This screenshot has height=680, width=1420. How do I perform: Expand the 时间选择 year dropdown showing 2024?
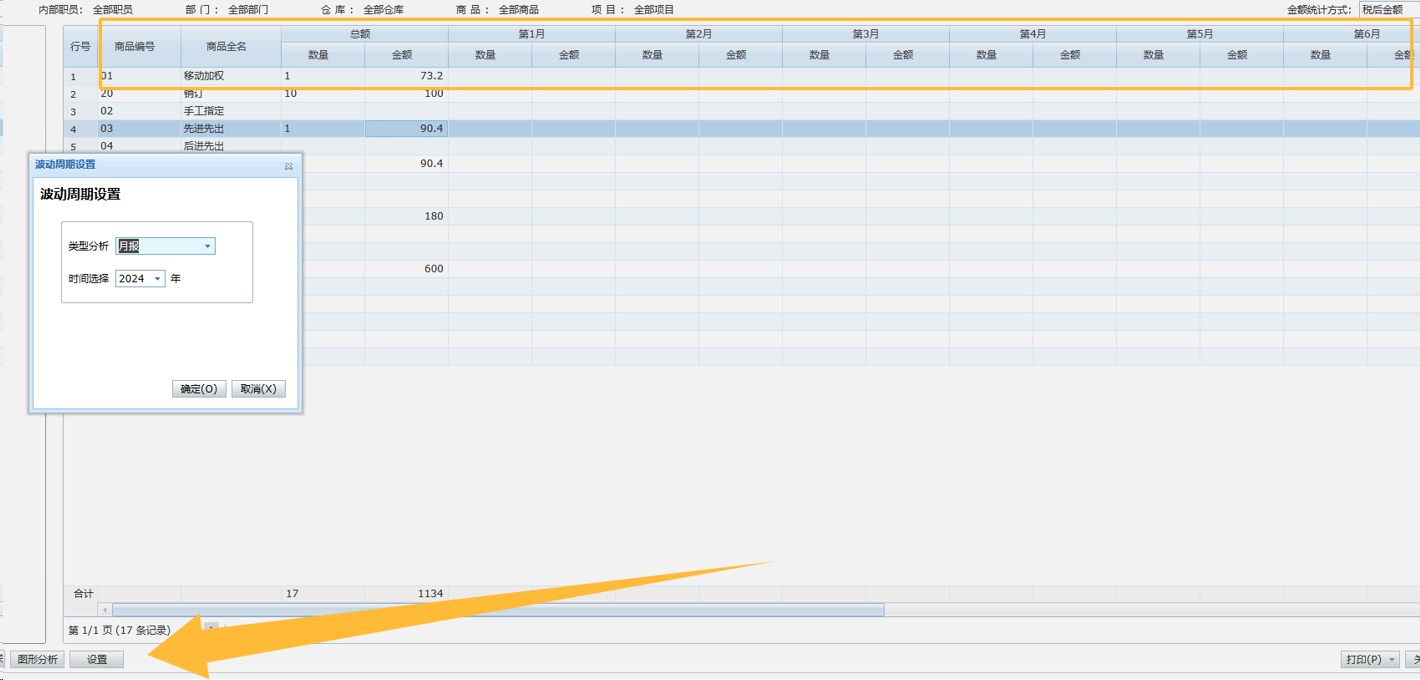click(158, 279)
